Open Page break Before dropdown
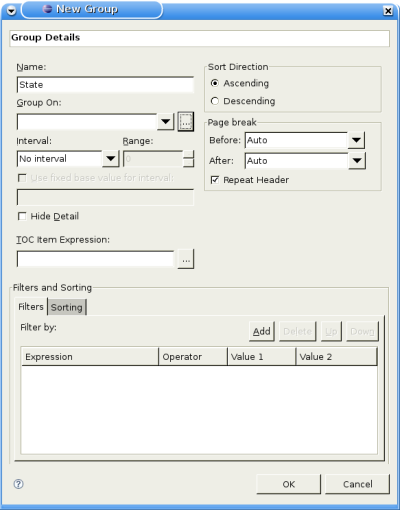The width and height of the screenshot is (400, 510). [x=356, y=140]
